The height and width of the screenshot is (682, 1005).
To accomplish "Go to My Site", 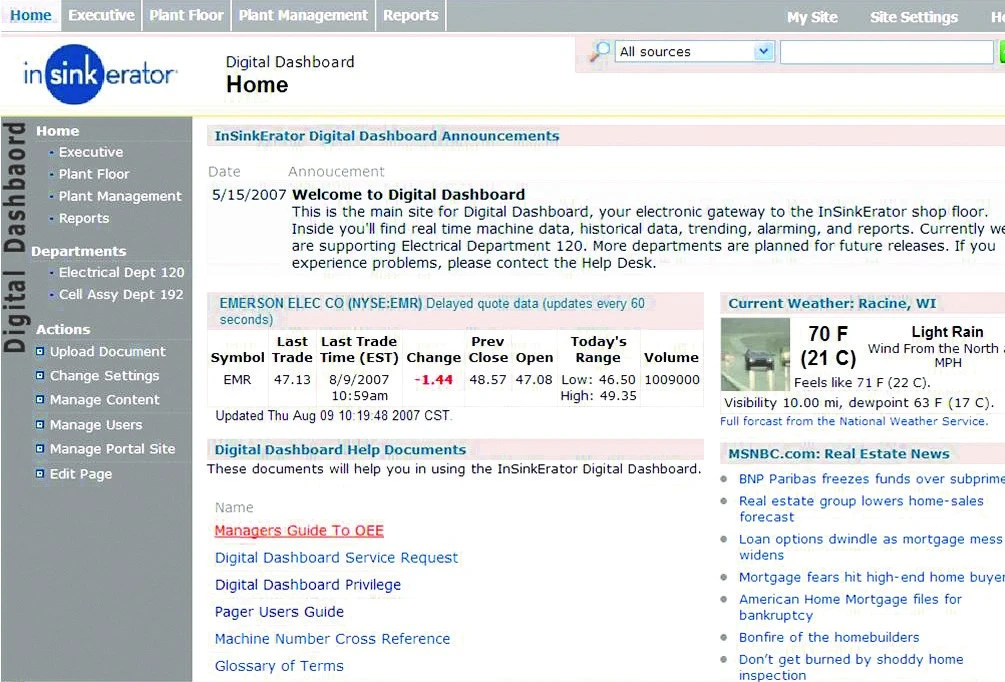I will [812, 17].
